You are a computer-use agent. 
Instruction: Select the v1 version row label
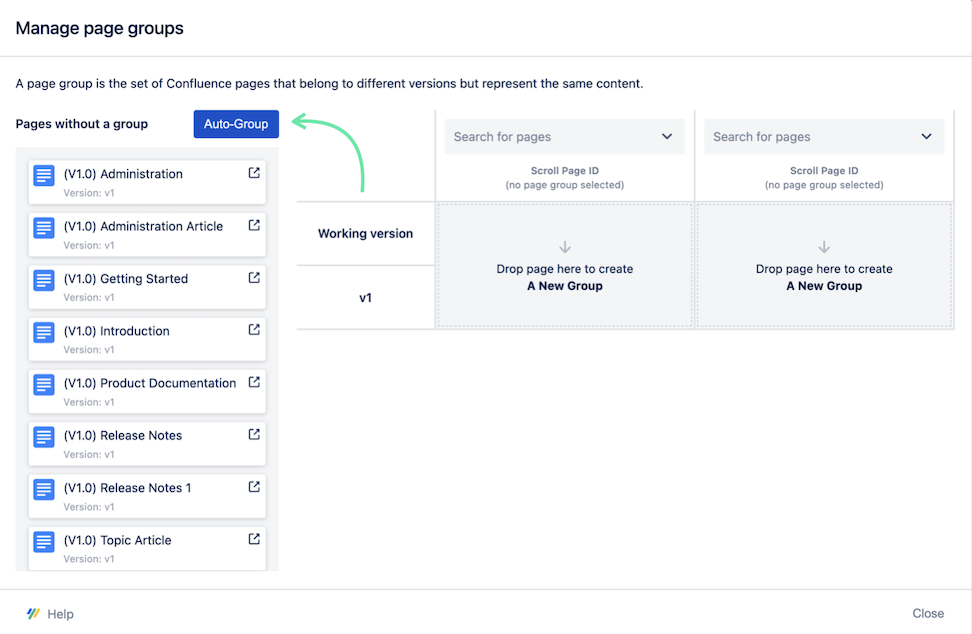pyautogui.click(x=365, y=298)
